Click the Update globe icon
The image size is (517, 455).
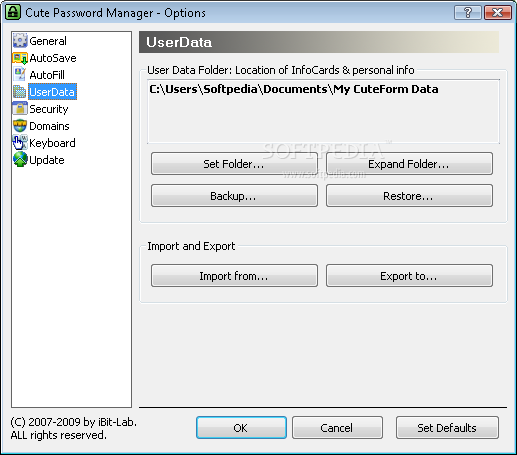pos(20,160)
